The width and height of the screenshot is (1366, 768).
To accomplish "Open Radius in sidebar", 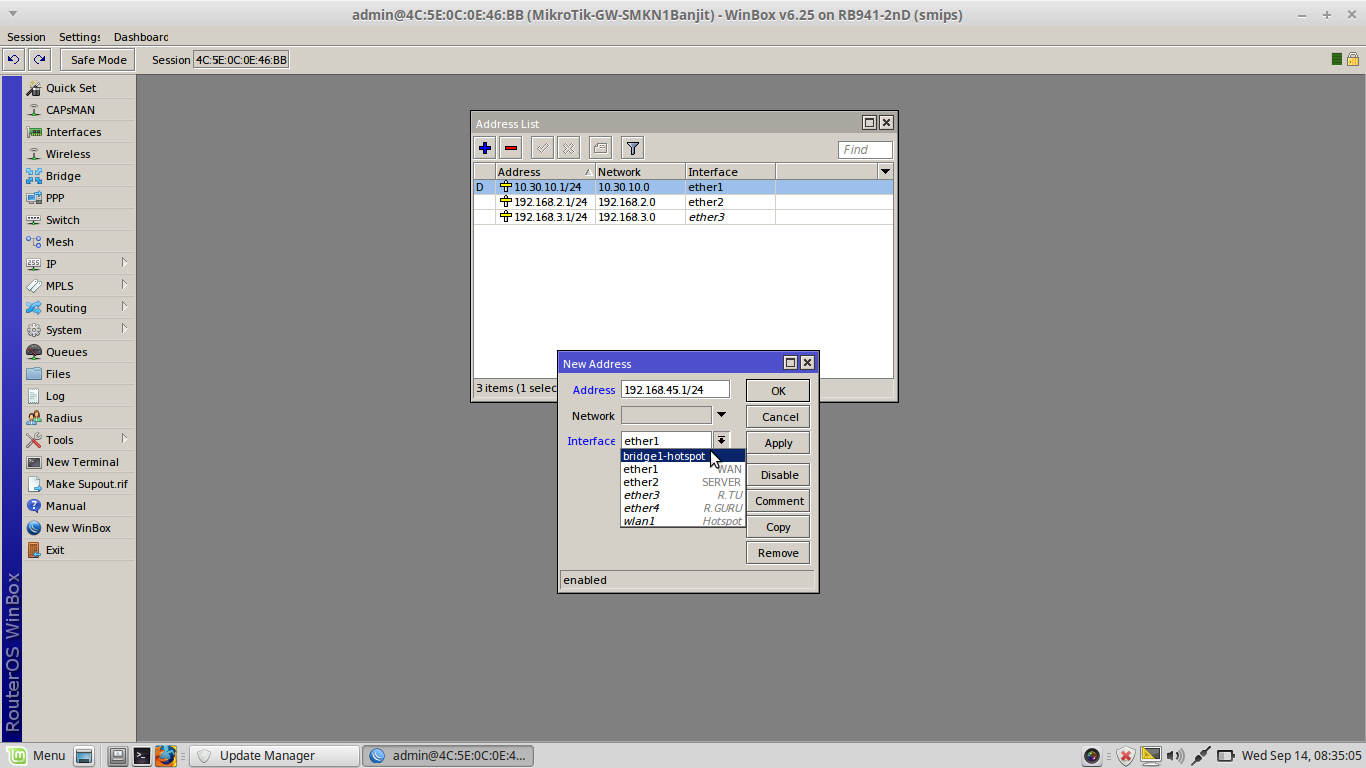I will click(x=79, y=418).
